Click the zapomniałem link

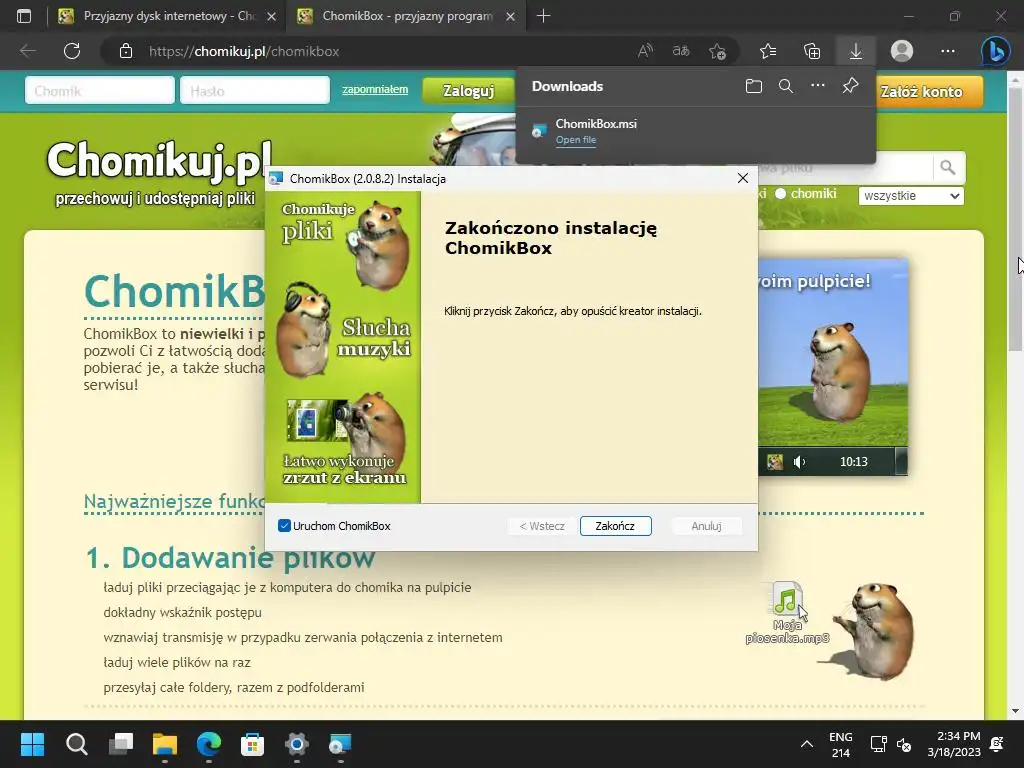click(x=375, y=89)
